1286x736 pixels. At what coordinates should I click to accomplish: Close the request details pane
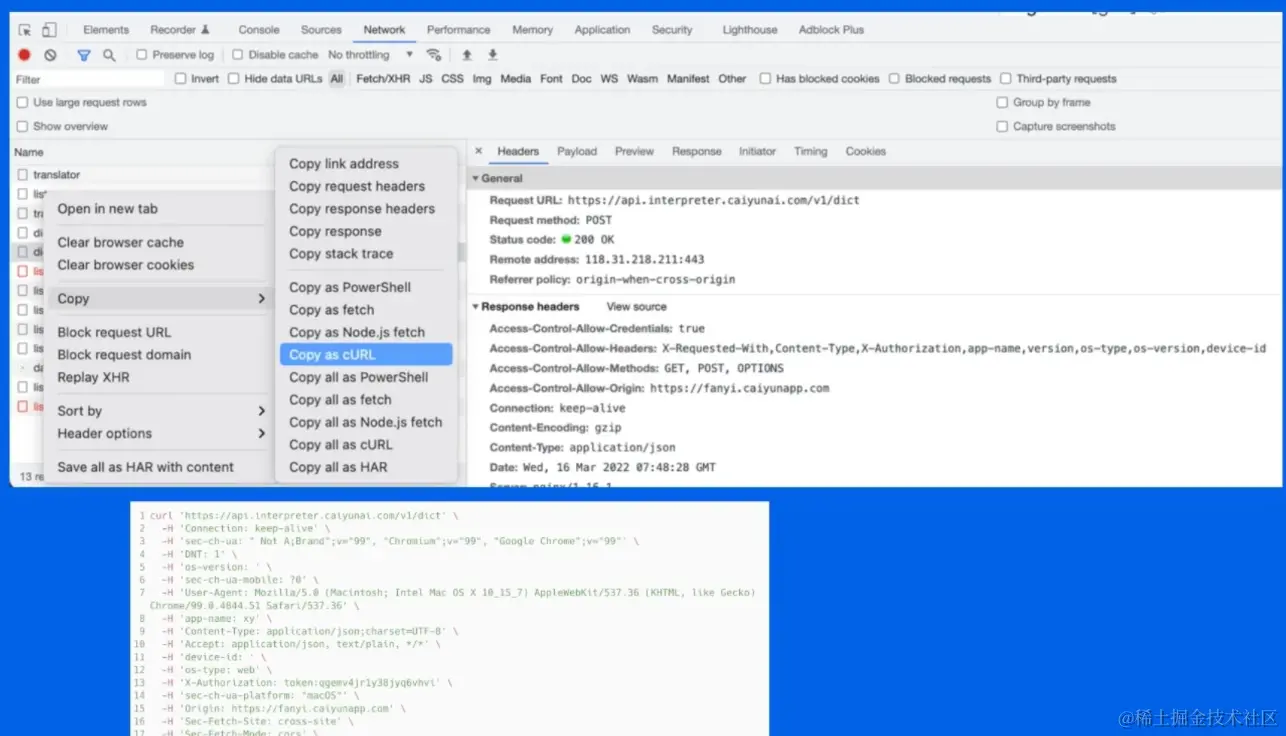pos(478,151)
